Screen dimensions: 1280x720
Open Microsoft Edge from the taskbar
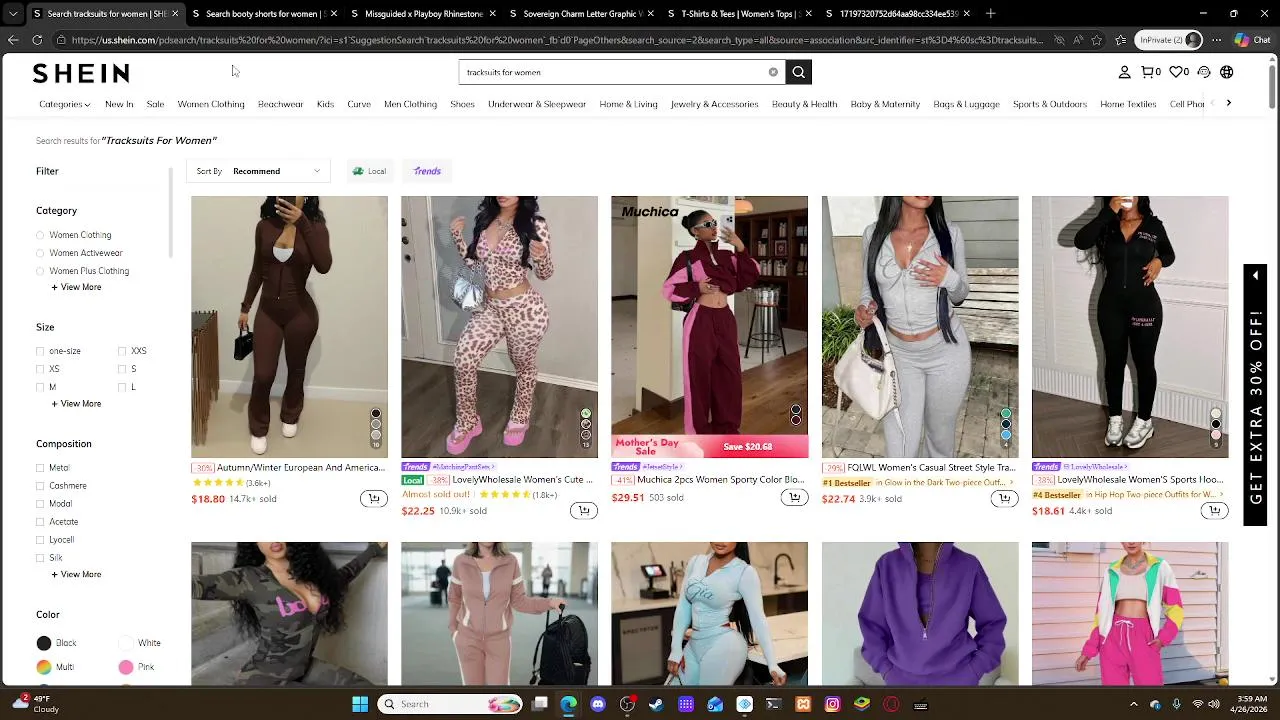tap(568, 704)
